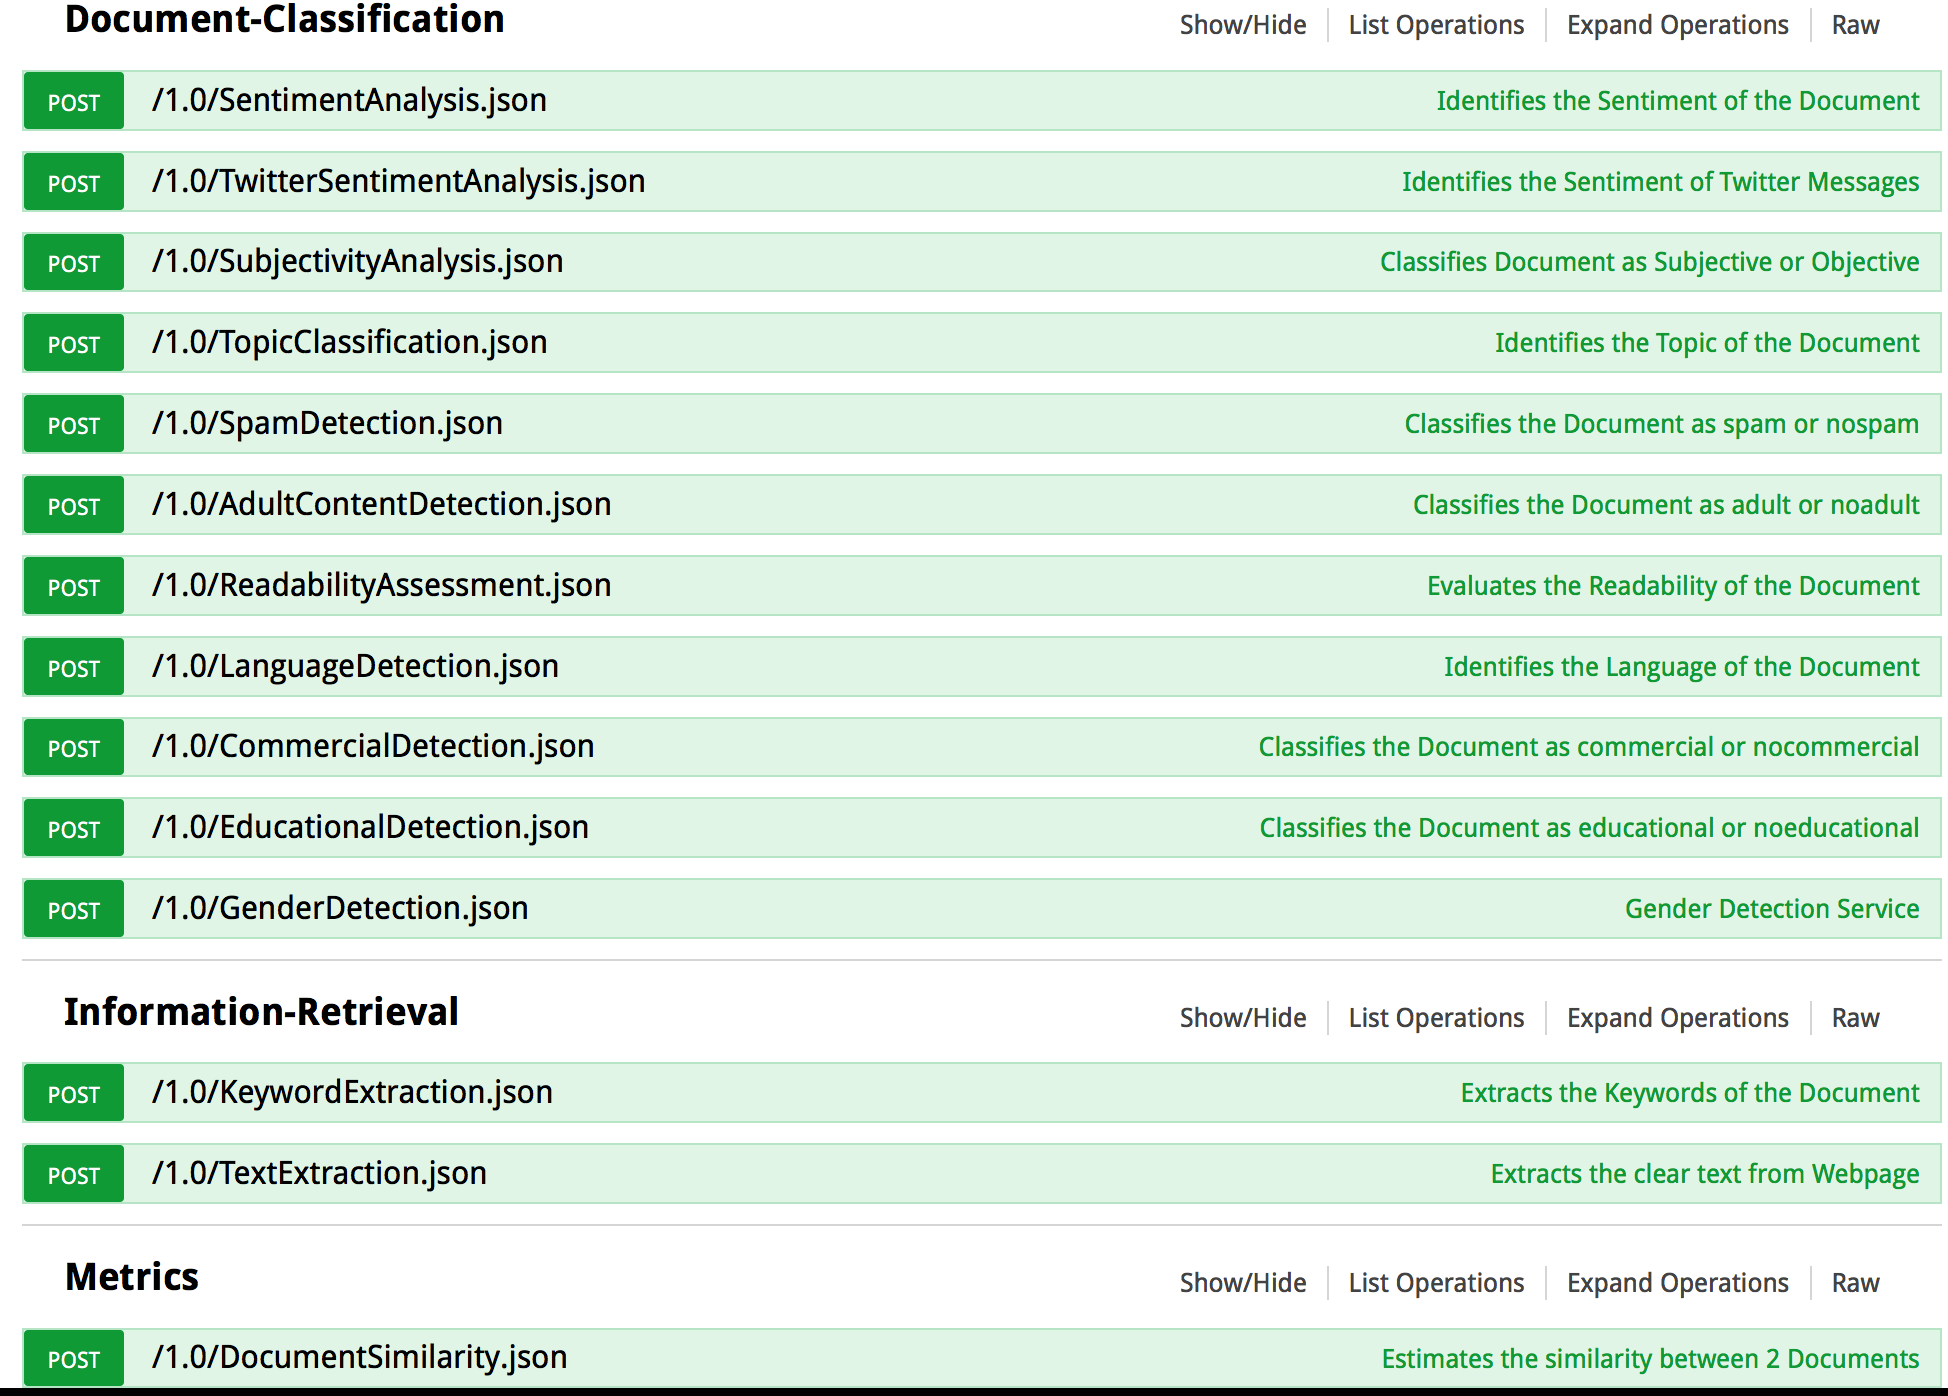Expand Operations in Document-Classification section
The width and height of the screenshot is (1948, 1396).
click(x=1677, y=25)
